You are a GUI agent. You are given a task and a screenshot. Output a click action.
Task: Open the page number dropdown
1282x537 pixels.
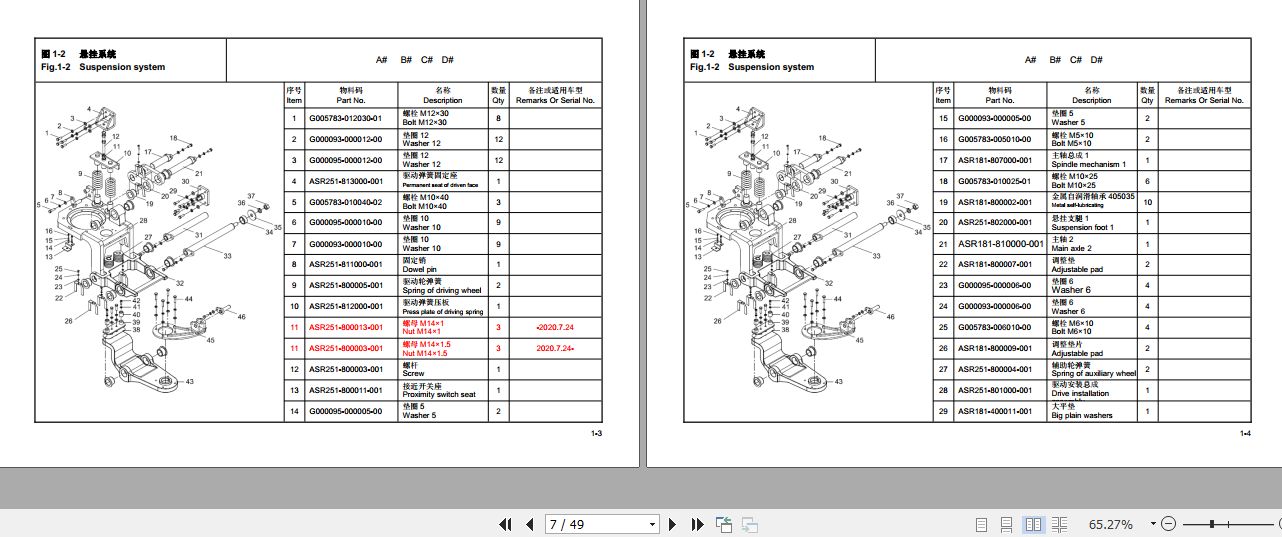653,524
